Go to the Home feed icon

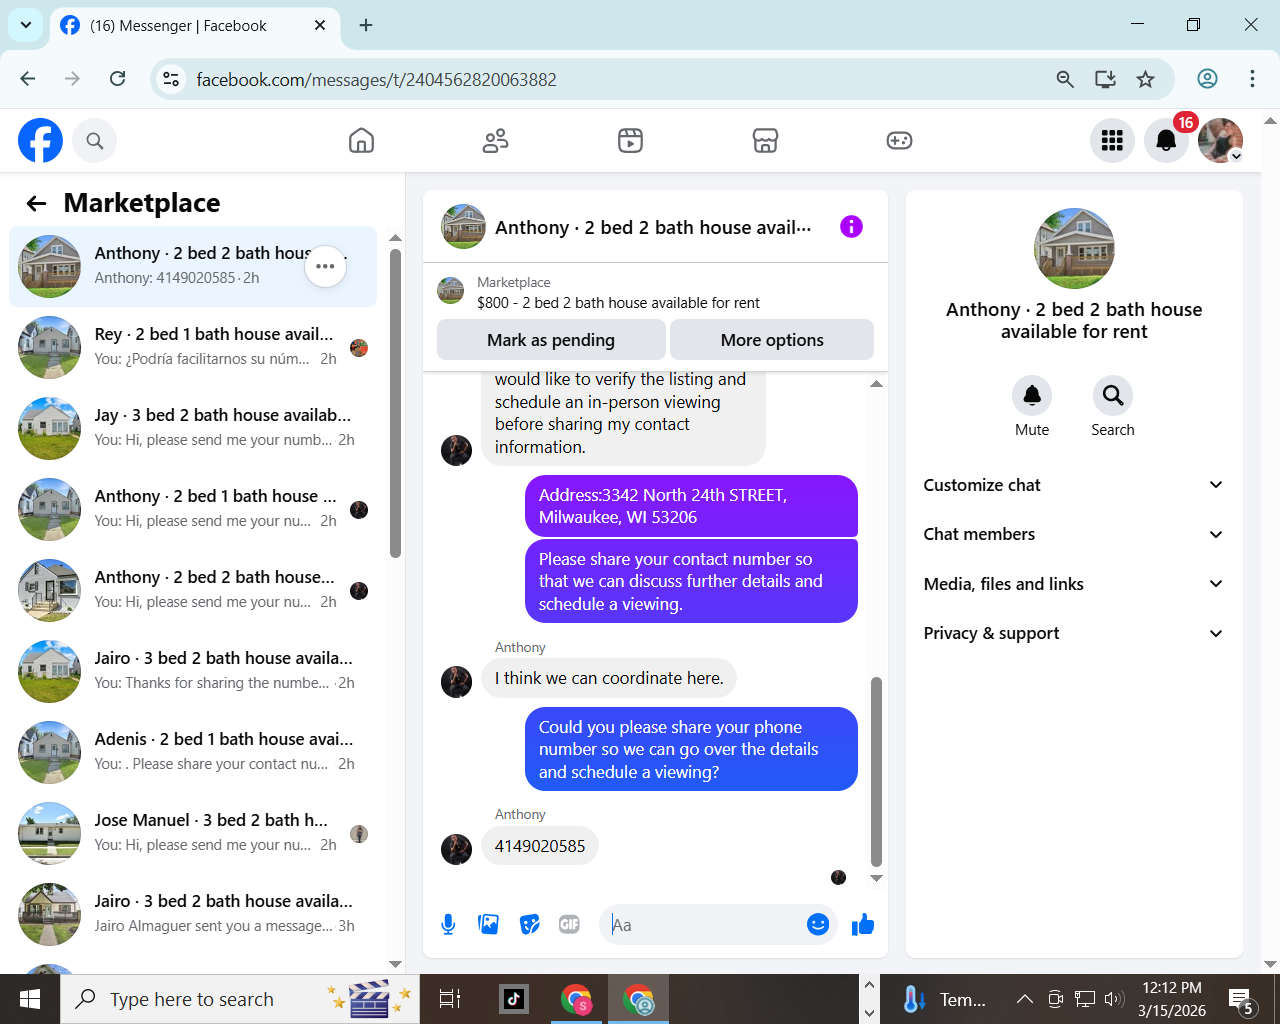click(361, 141)
